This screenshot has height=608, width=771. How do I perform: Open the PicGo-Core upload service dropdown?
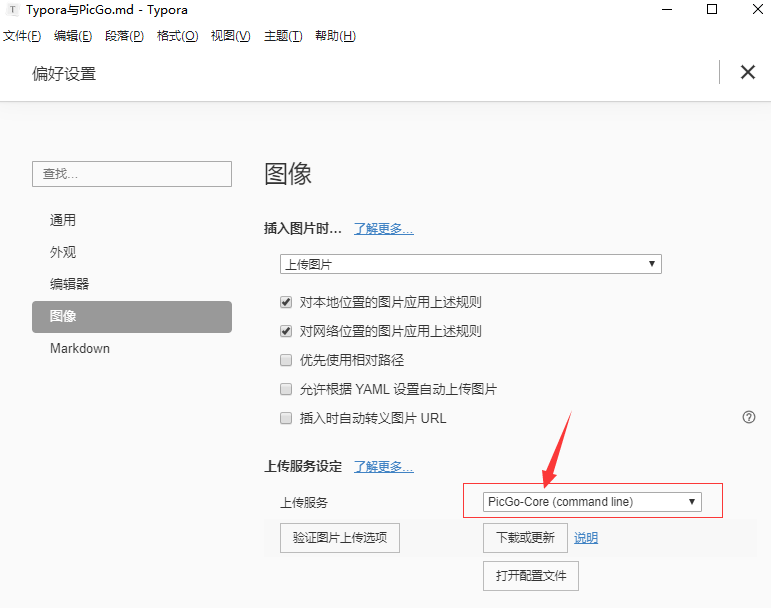592,502
